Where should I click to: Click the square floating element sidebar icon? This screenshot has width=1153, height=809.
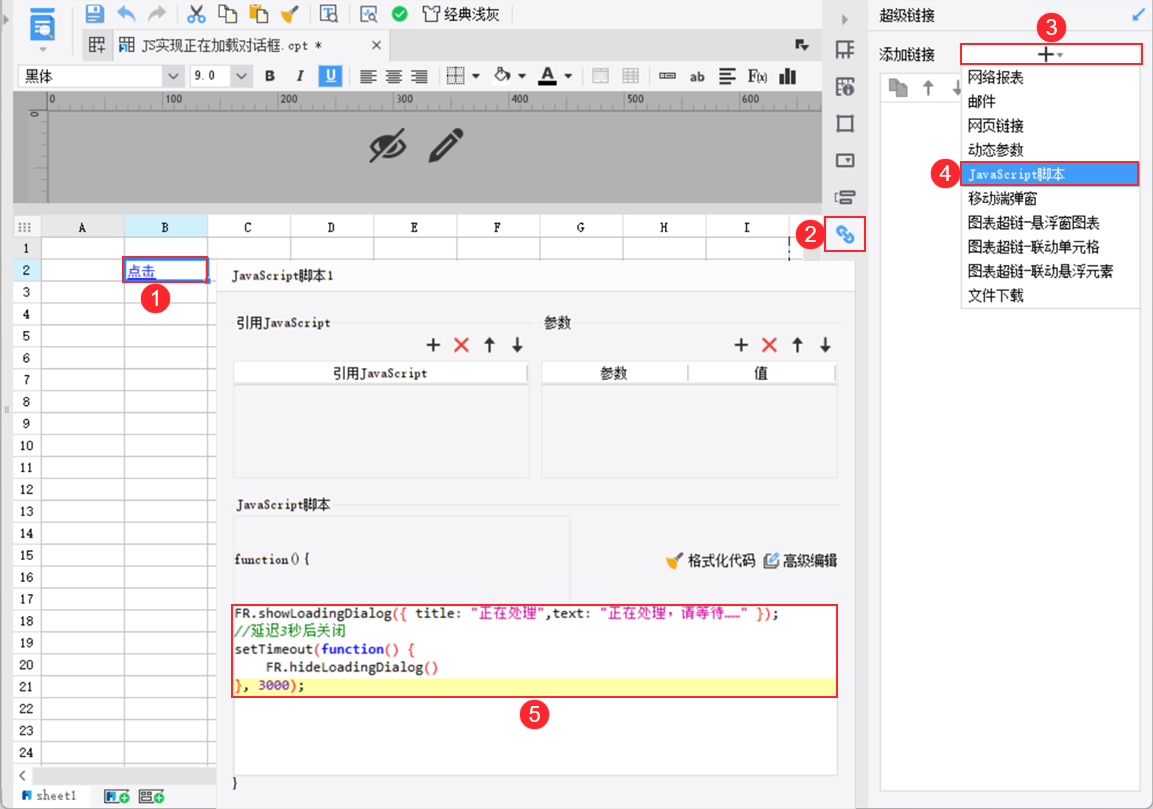[x=845, y=124]
